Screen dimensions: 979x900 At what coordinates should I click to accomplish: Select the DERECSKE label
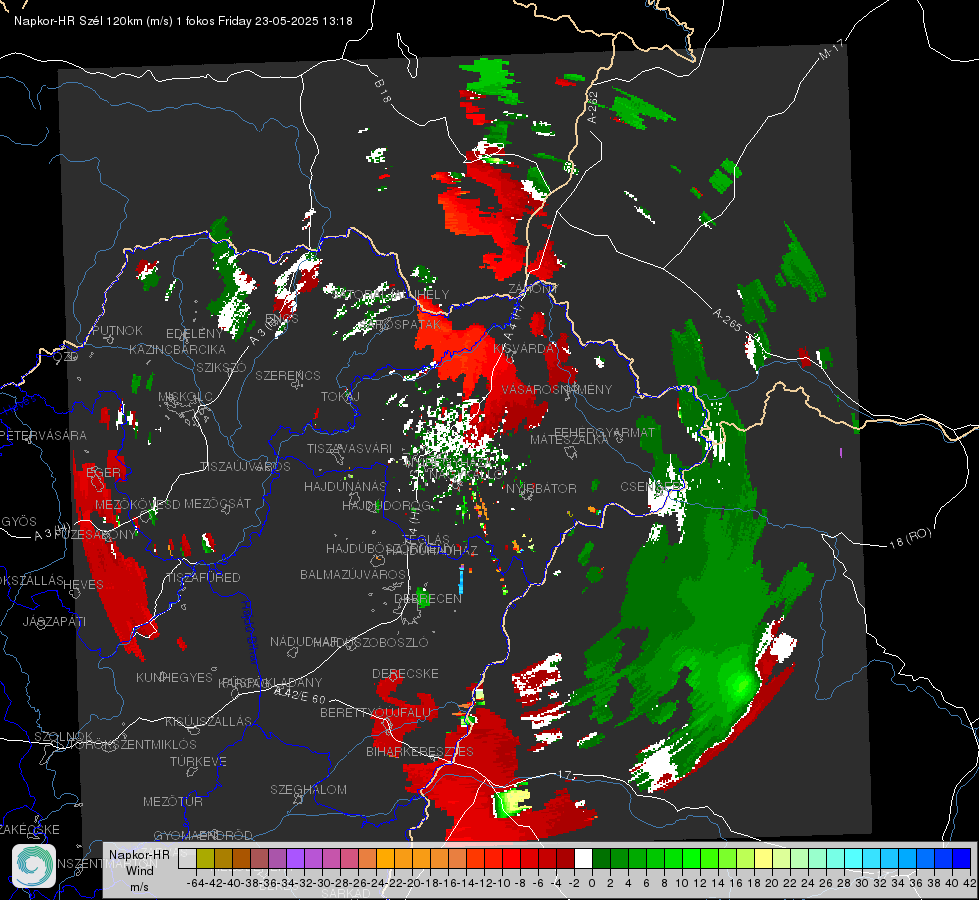(405, 674)
